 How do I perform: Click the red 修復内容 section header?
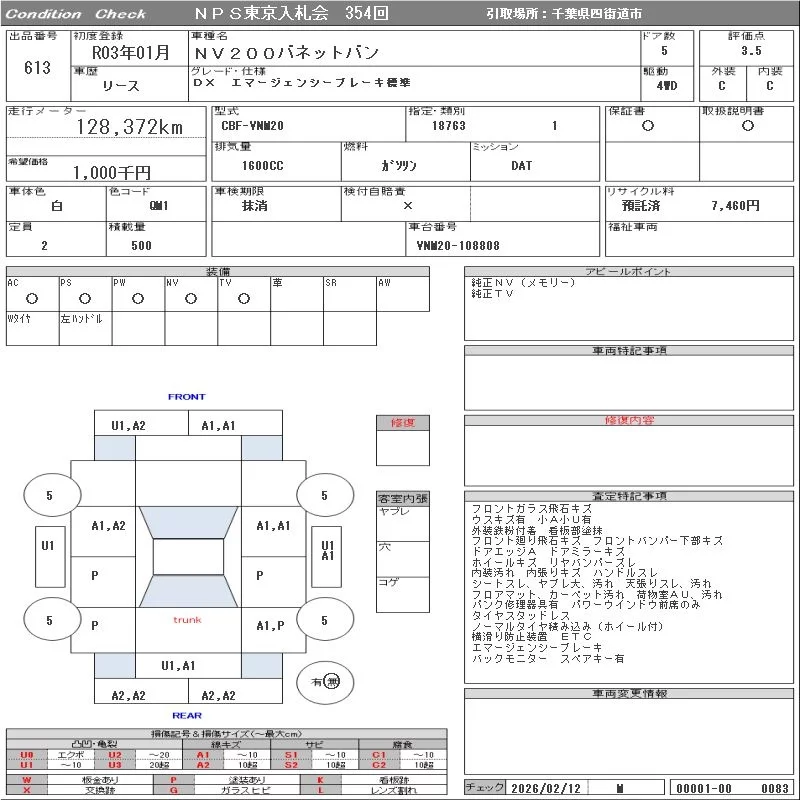point(629,420)
